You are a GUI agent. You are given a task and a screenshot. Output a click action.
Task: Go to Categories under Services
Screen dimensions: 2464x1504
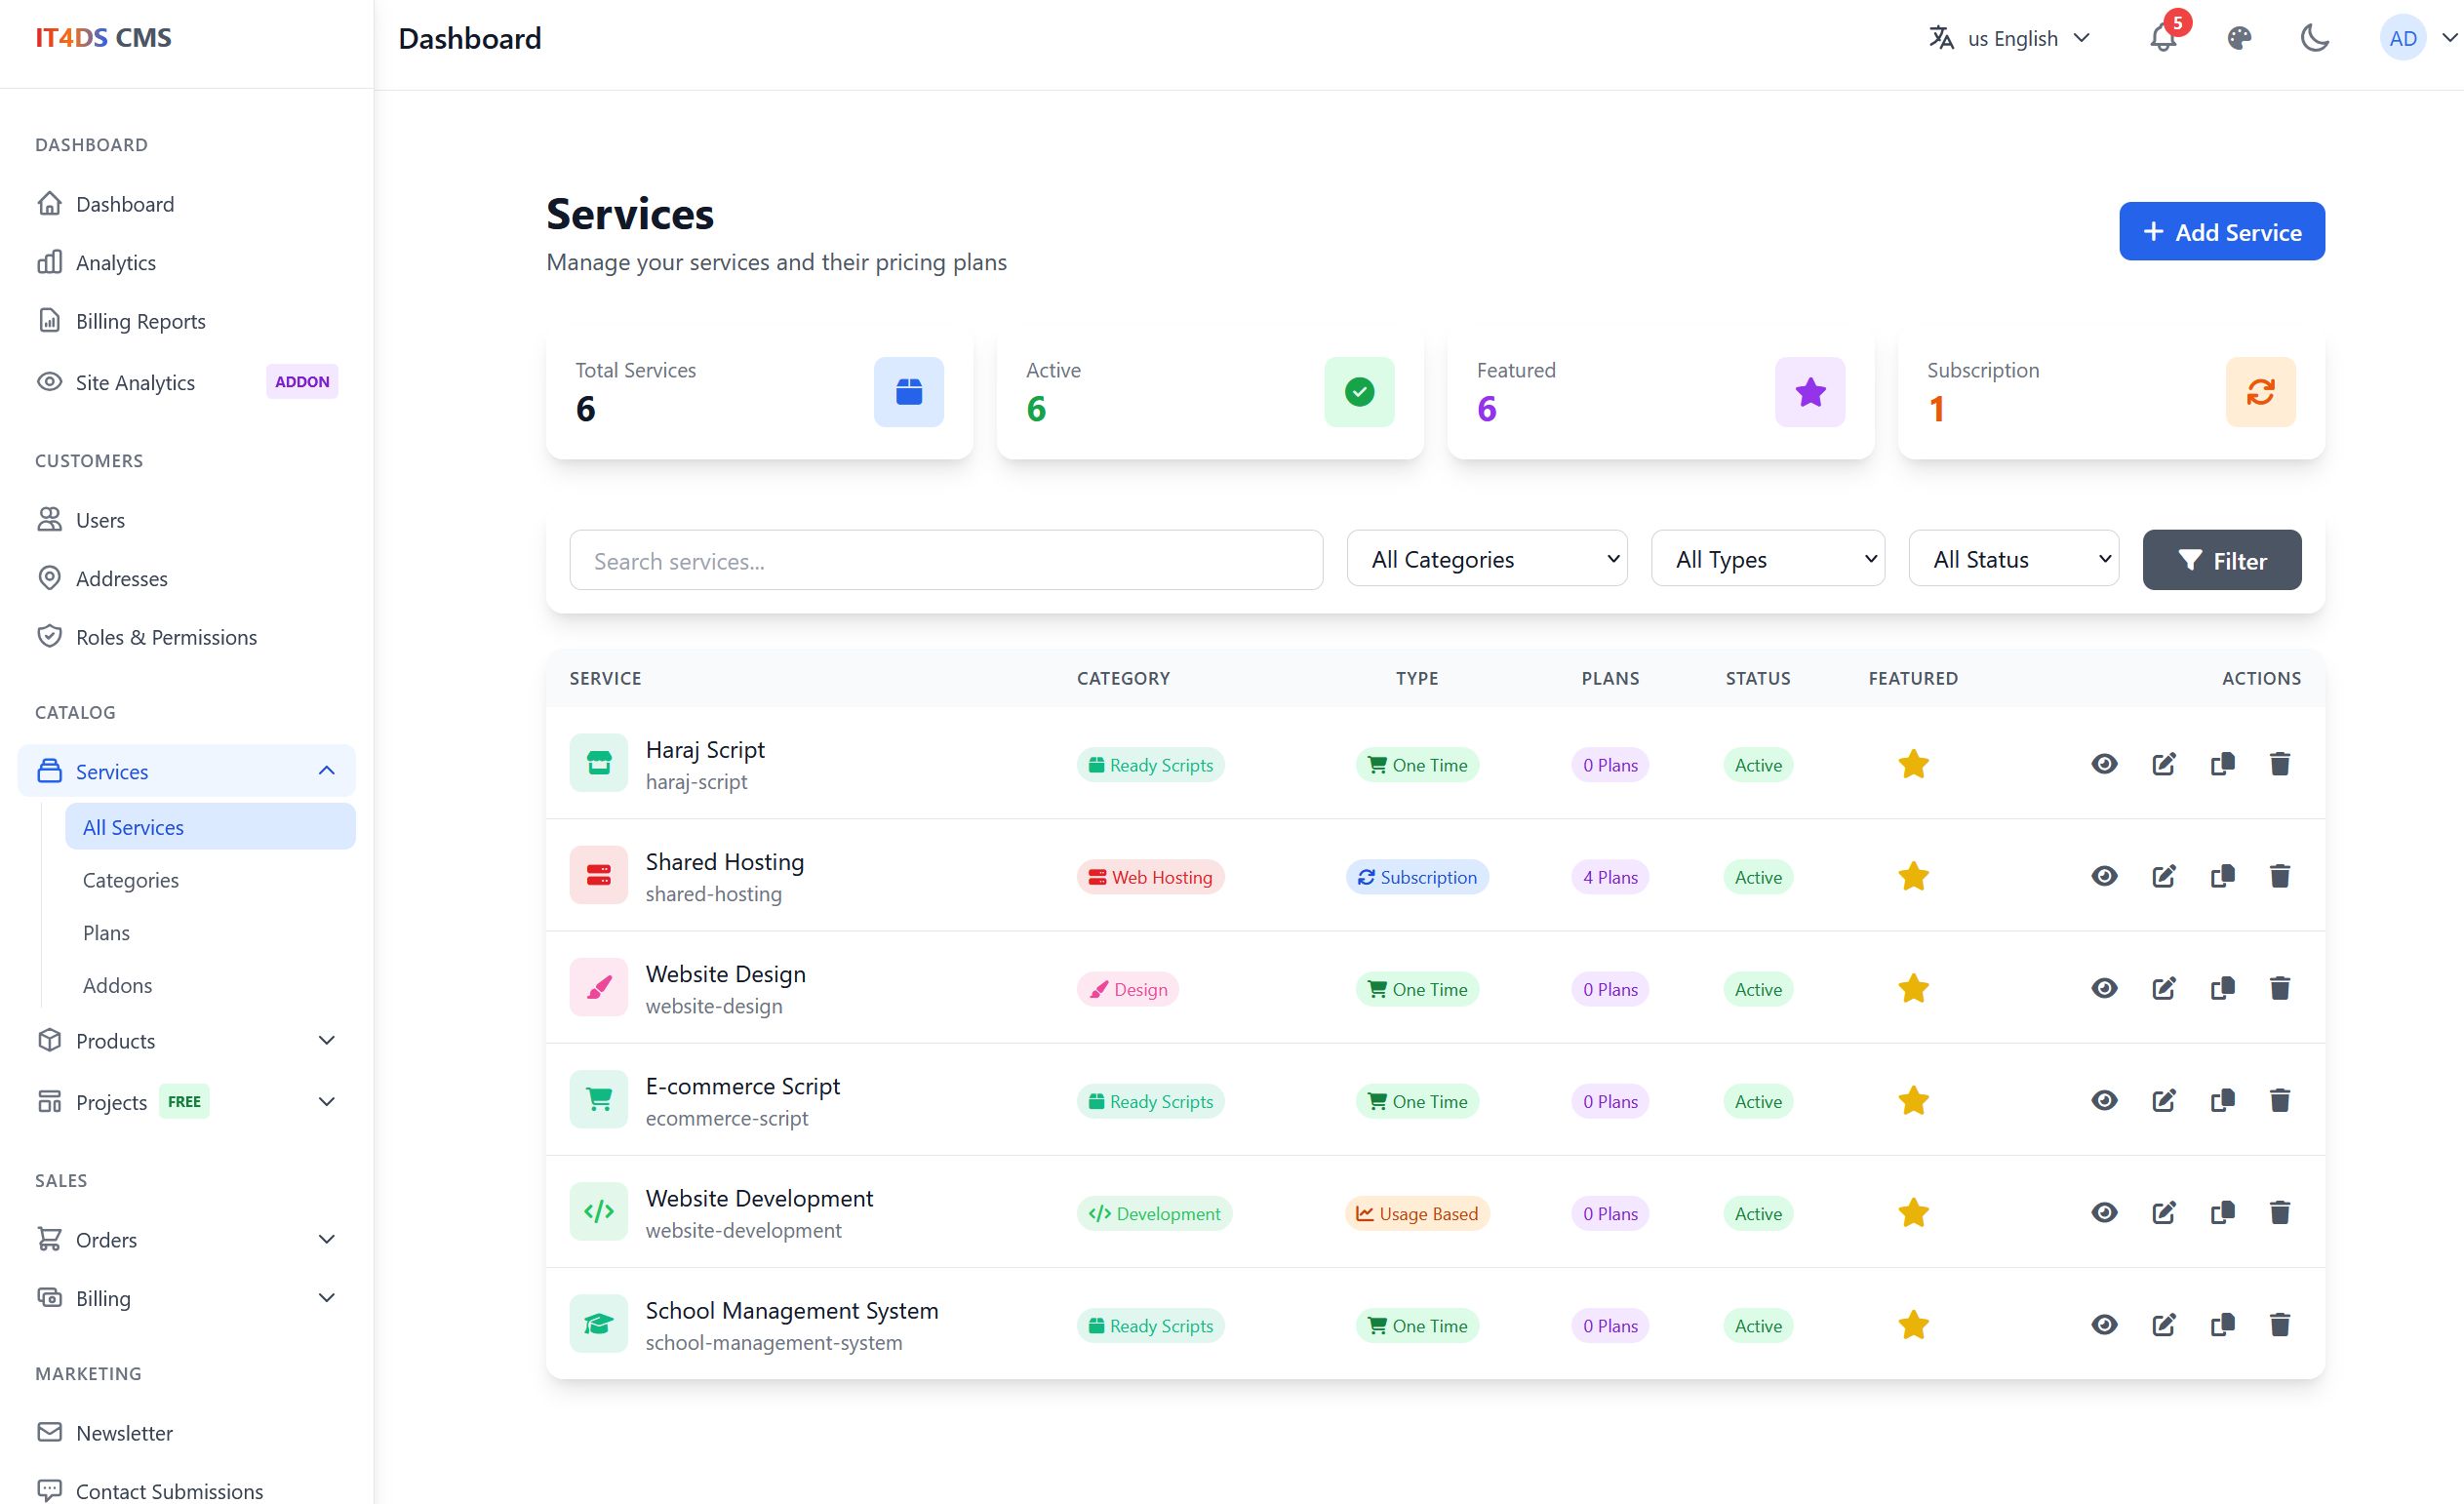(131, 880)
